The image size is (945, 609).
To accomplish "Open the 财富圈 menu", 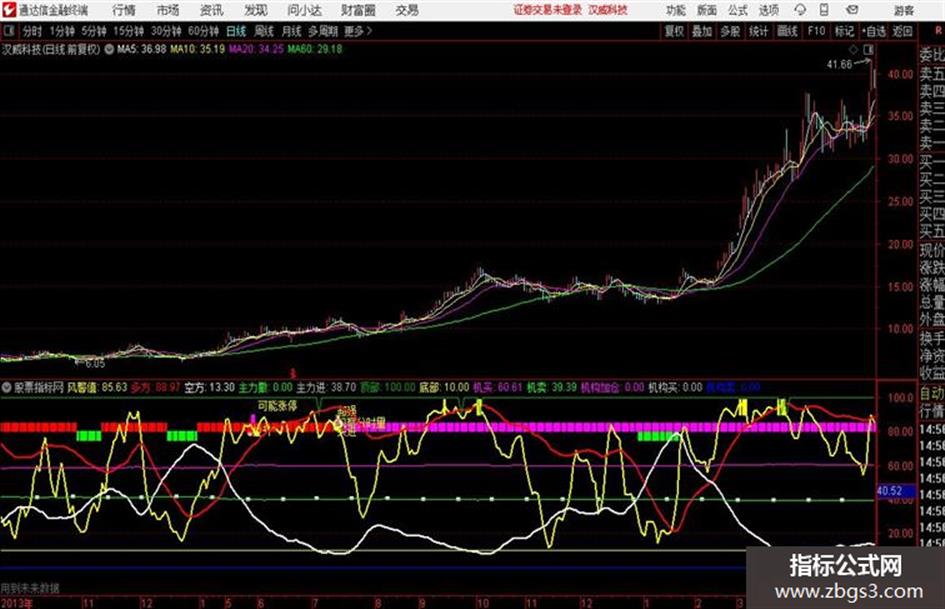I will (358, 10).
